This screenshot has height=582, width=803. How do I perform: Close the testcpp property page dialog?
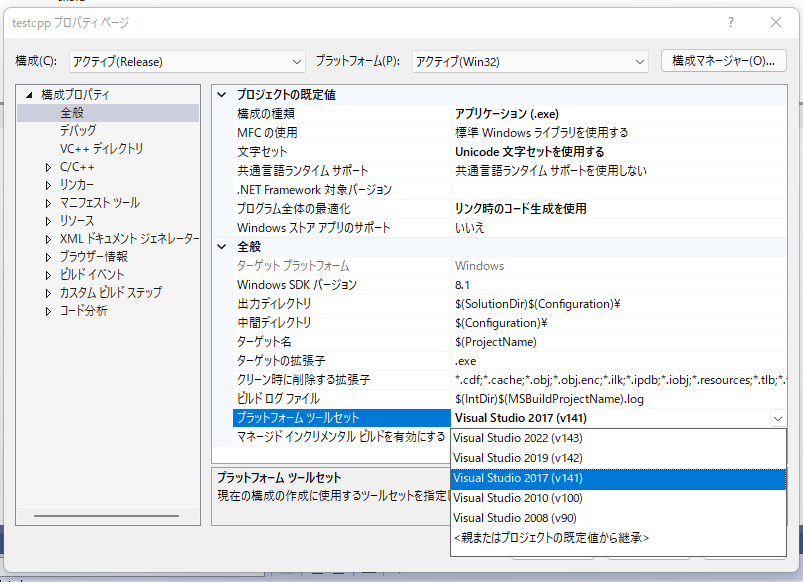coord(776,22)
